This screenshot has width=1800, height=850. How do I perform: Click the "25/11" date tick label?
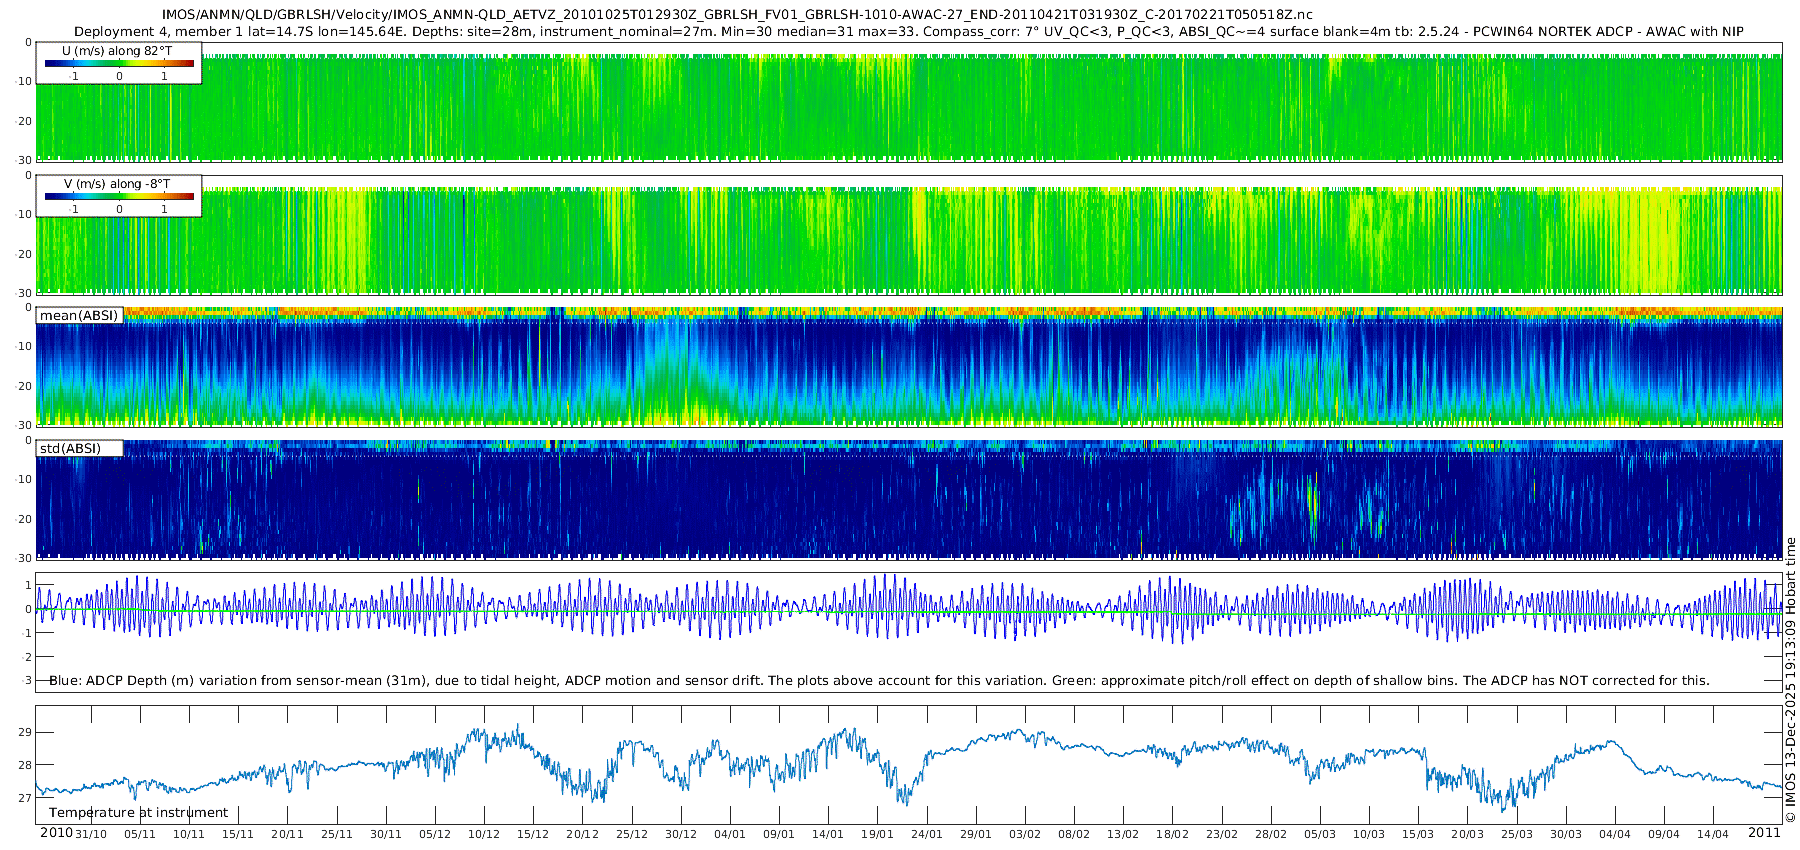pyautogui.click(x=337, y=834)
